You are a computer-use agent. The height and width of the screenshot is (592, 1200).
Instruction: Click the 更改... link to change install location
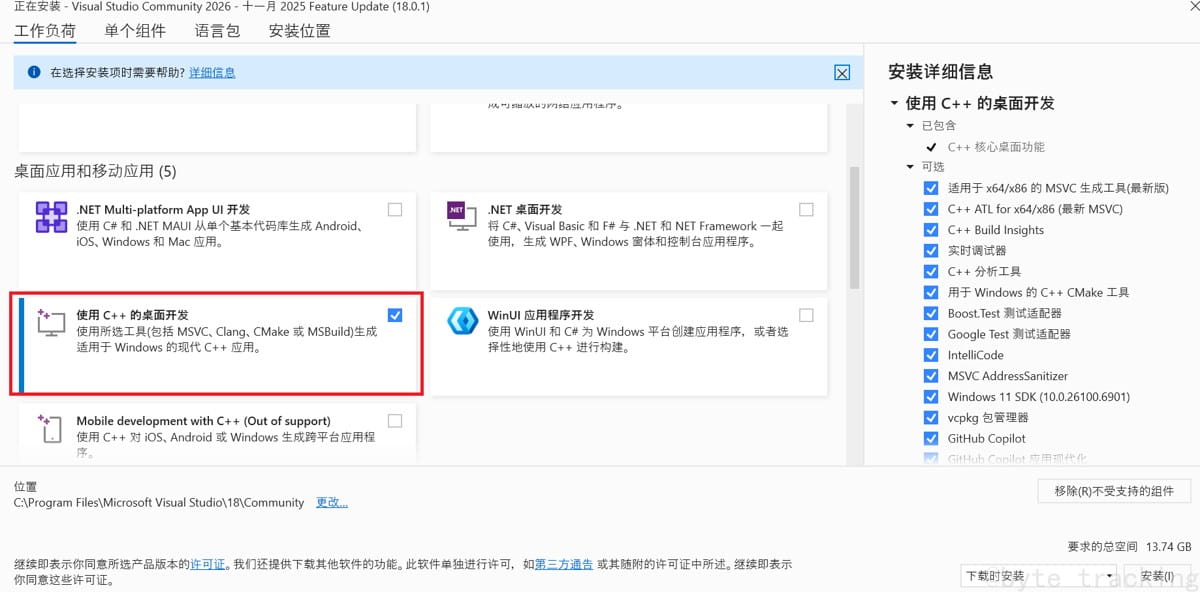(332, 503)
